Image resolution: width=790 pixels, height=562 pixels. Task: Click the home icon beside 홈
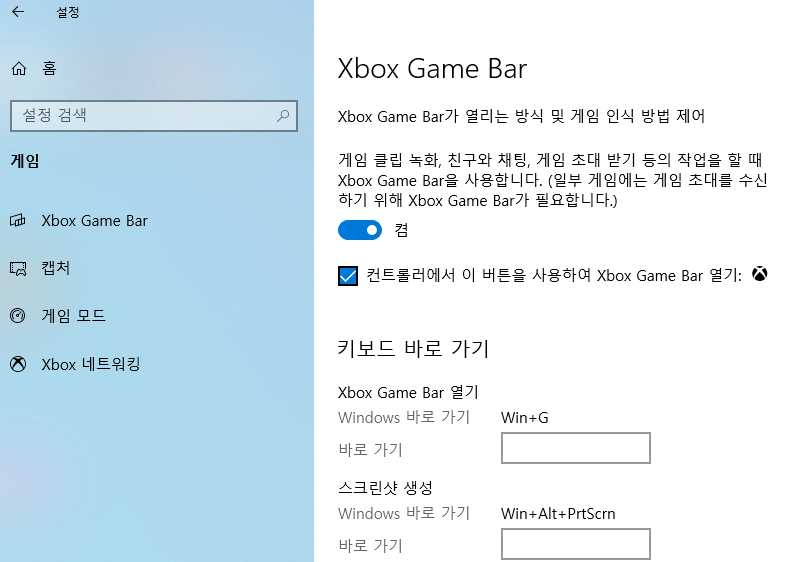point(19,68)
